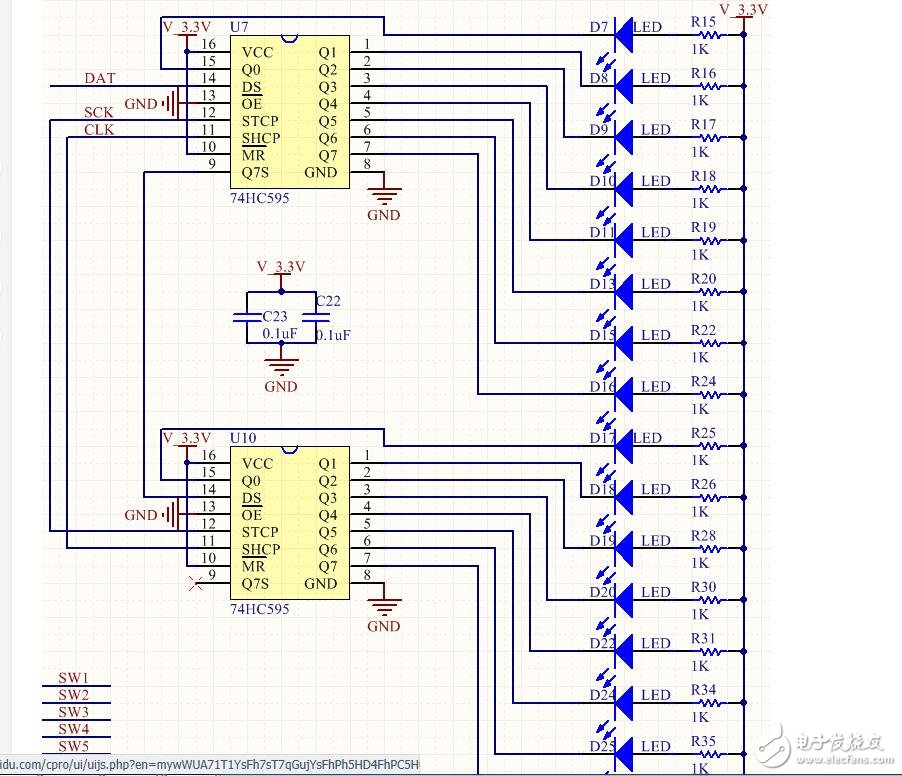Click the D7 LED symbol
This screenshot has width=902, height=776.
click(624, 34)
